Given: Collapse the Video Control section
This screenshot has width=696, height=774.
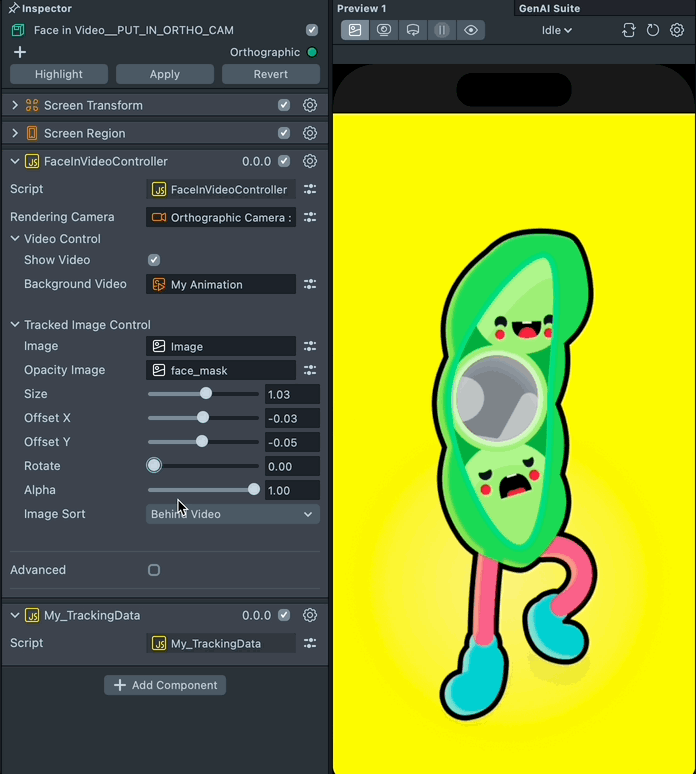Looking at the screenshot, I should 15,239.
